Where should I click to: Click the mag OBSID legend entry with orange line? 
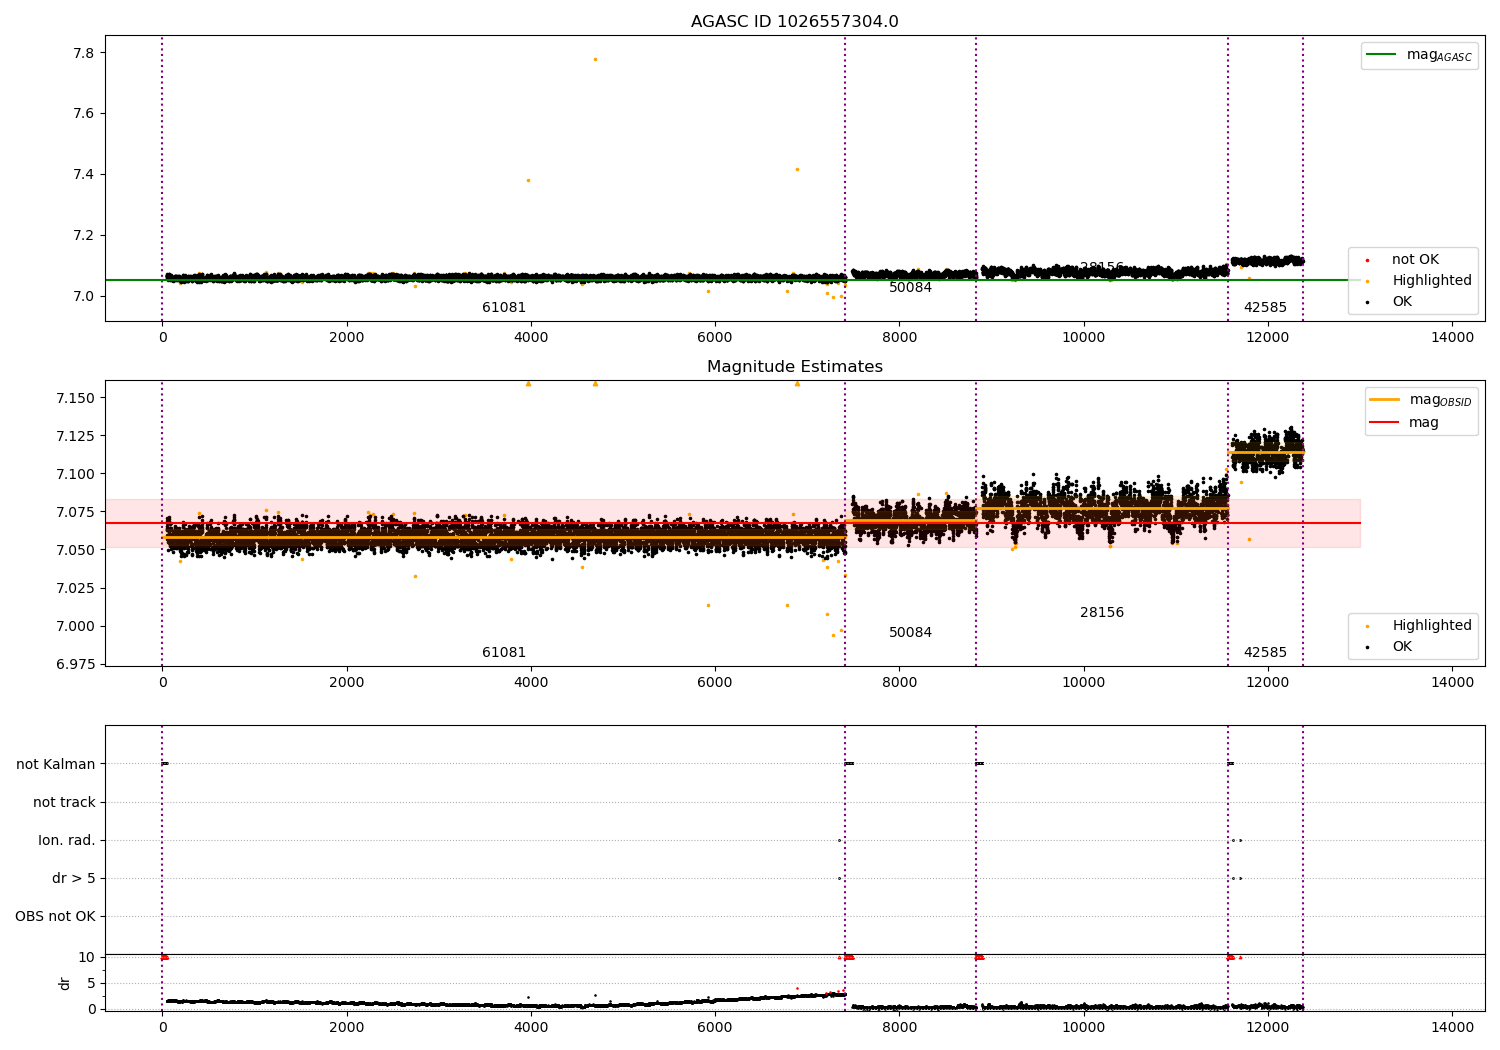(1420, 400)
